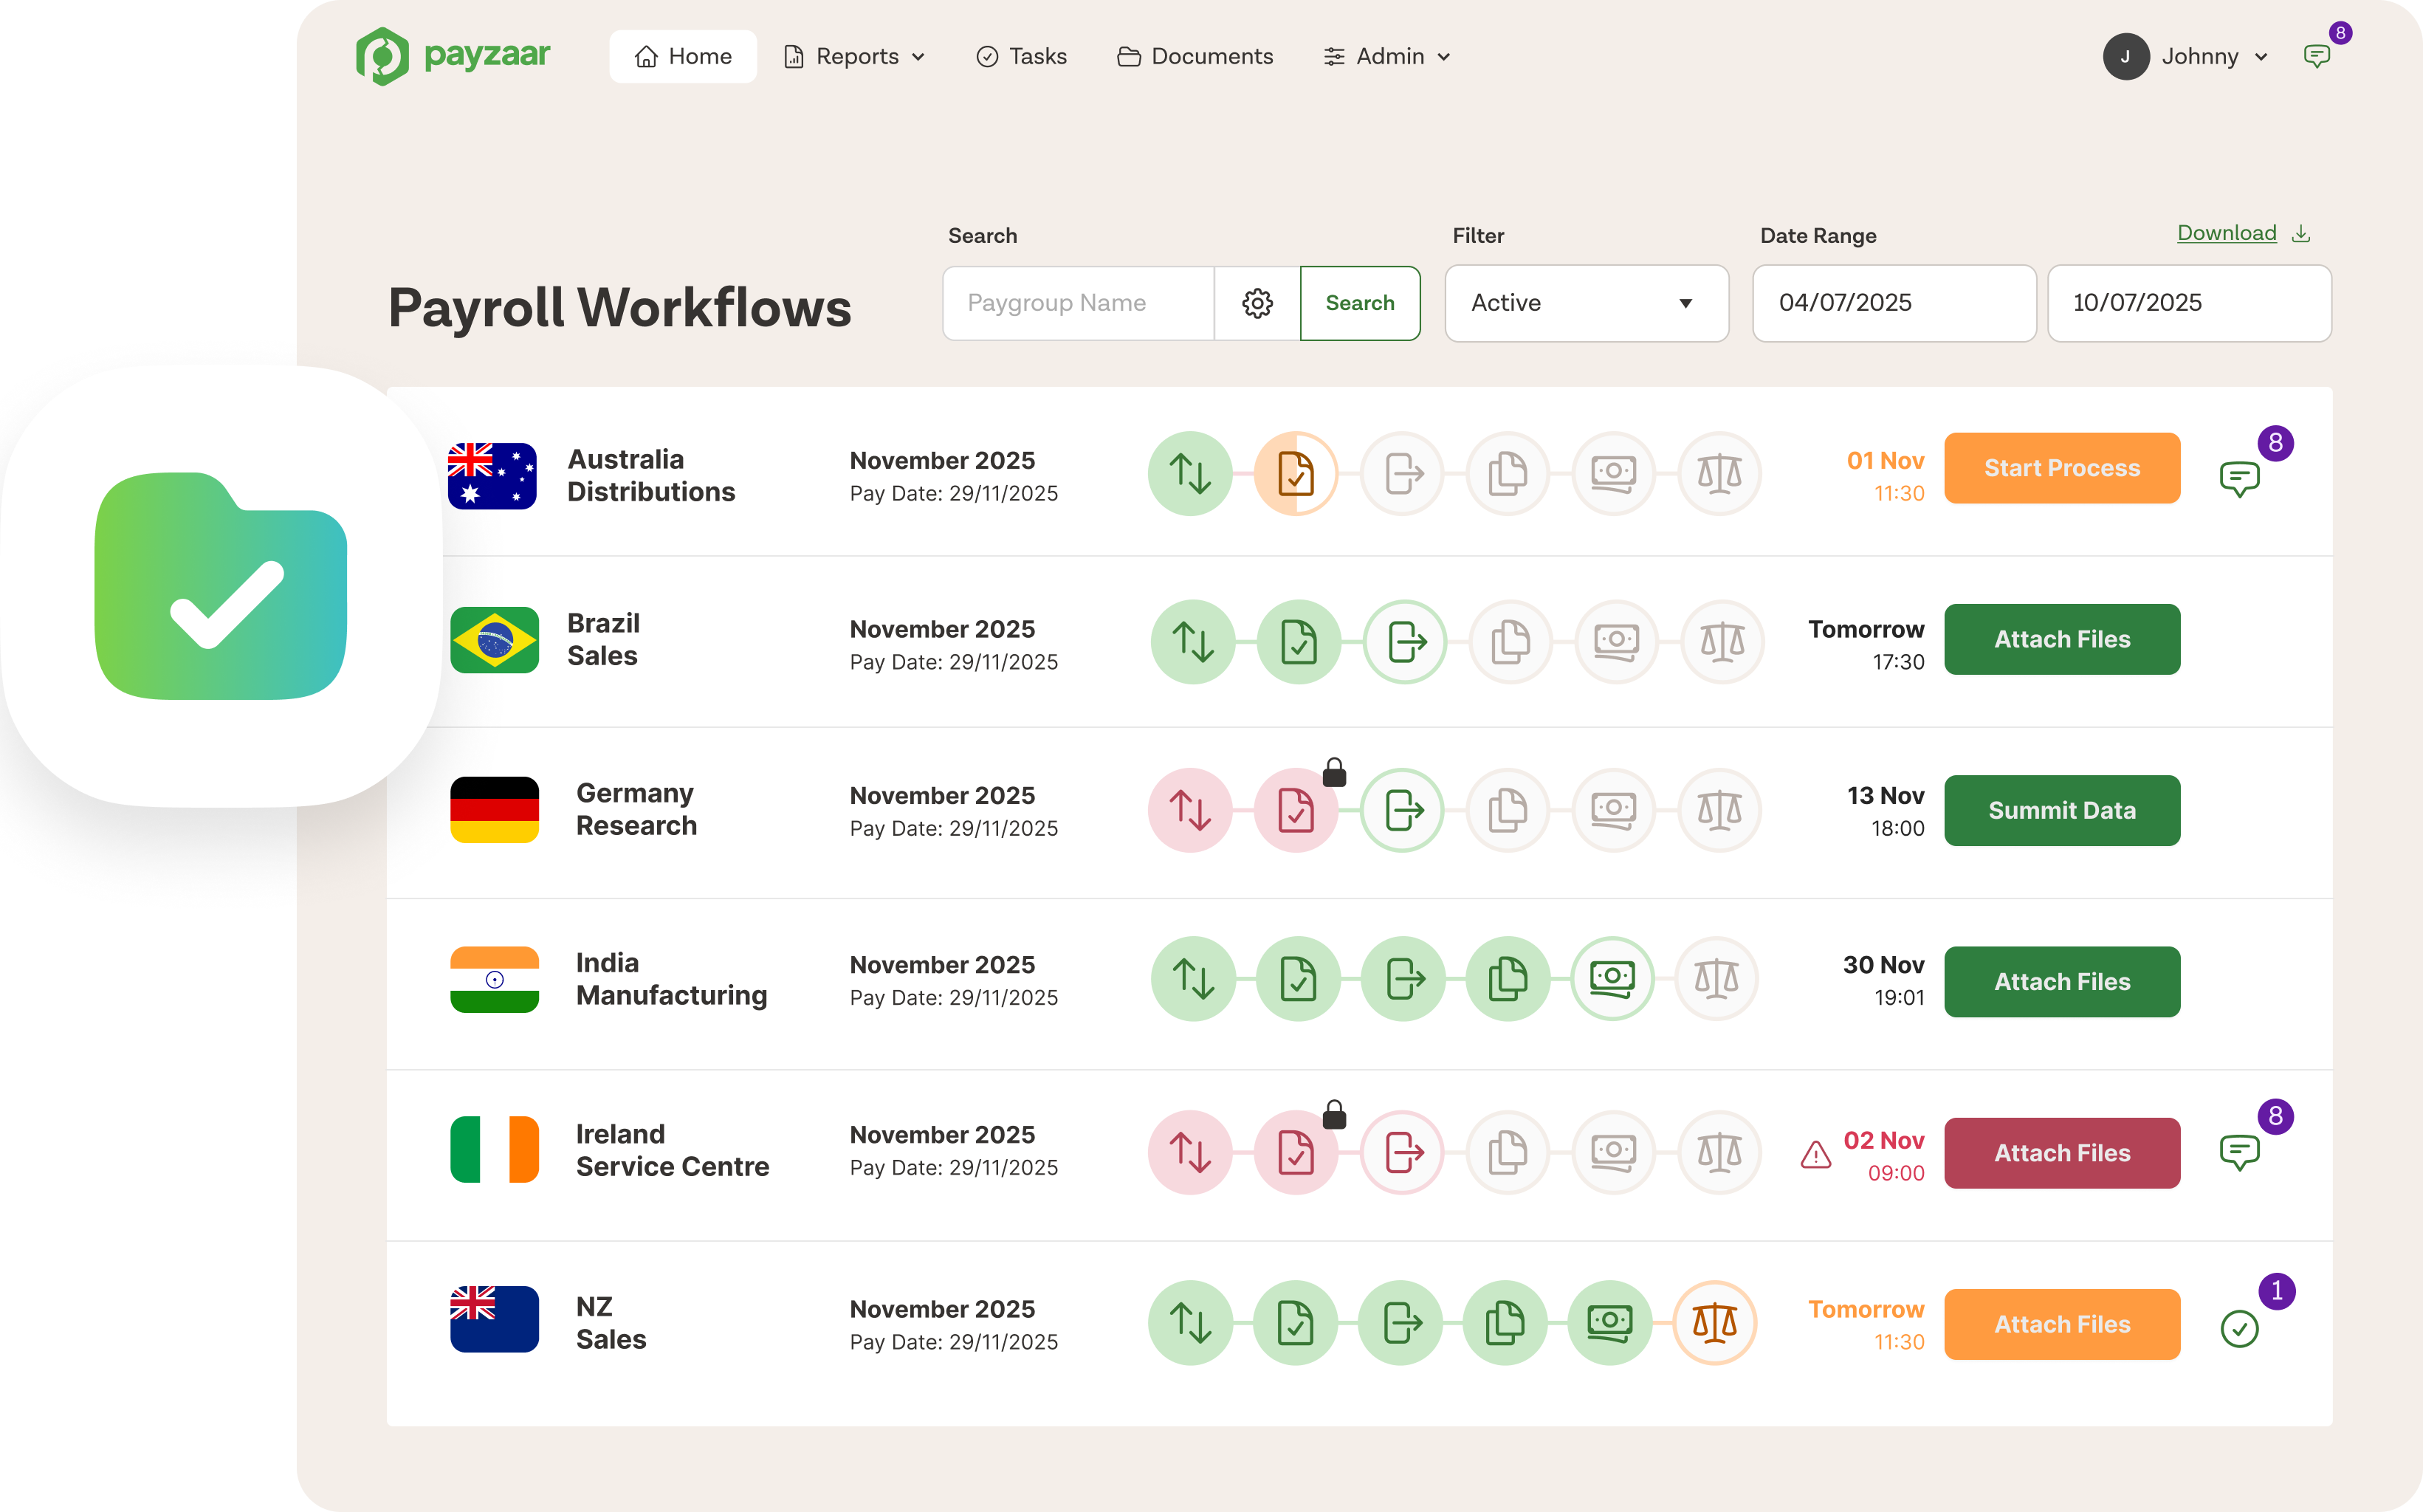The image size is (2423, 1512).
Task: Click Australia Distributions file-check step icon
Action: pyautogui.click(x=1296, y=473)
